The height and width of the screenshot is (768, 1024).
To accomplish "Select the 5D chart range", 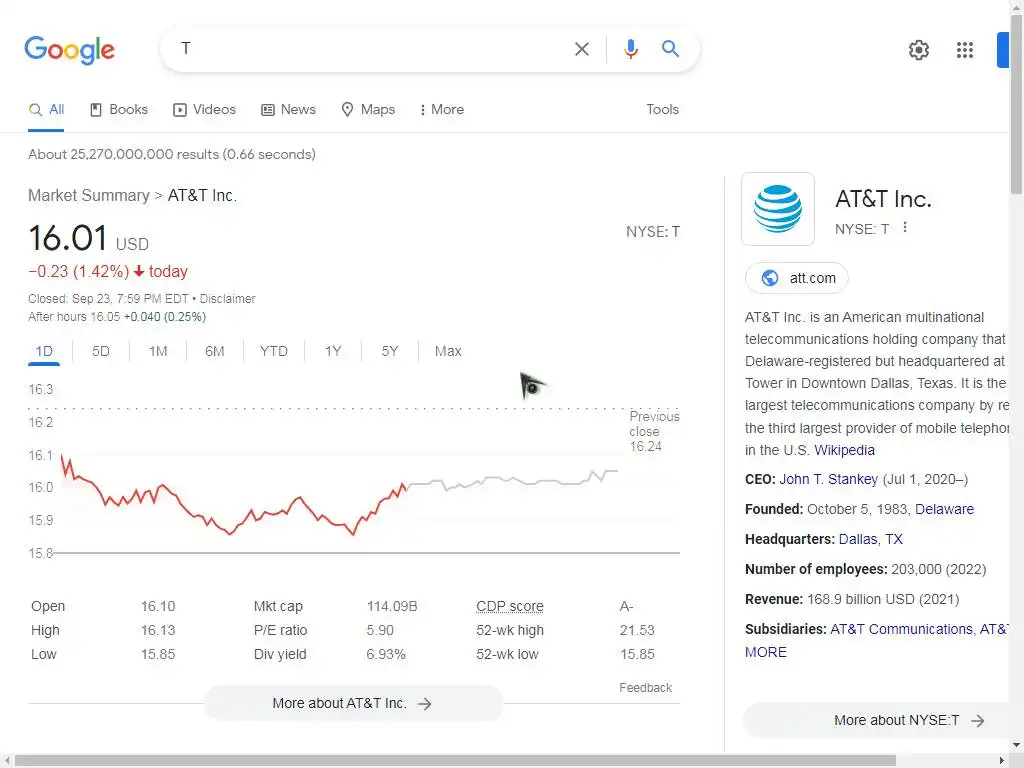I will click(101, 351).
